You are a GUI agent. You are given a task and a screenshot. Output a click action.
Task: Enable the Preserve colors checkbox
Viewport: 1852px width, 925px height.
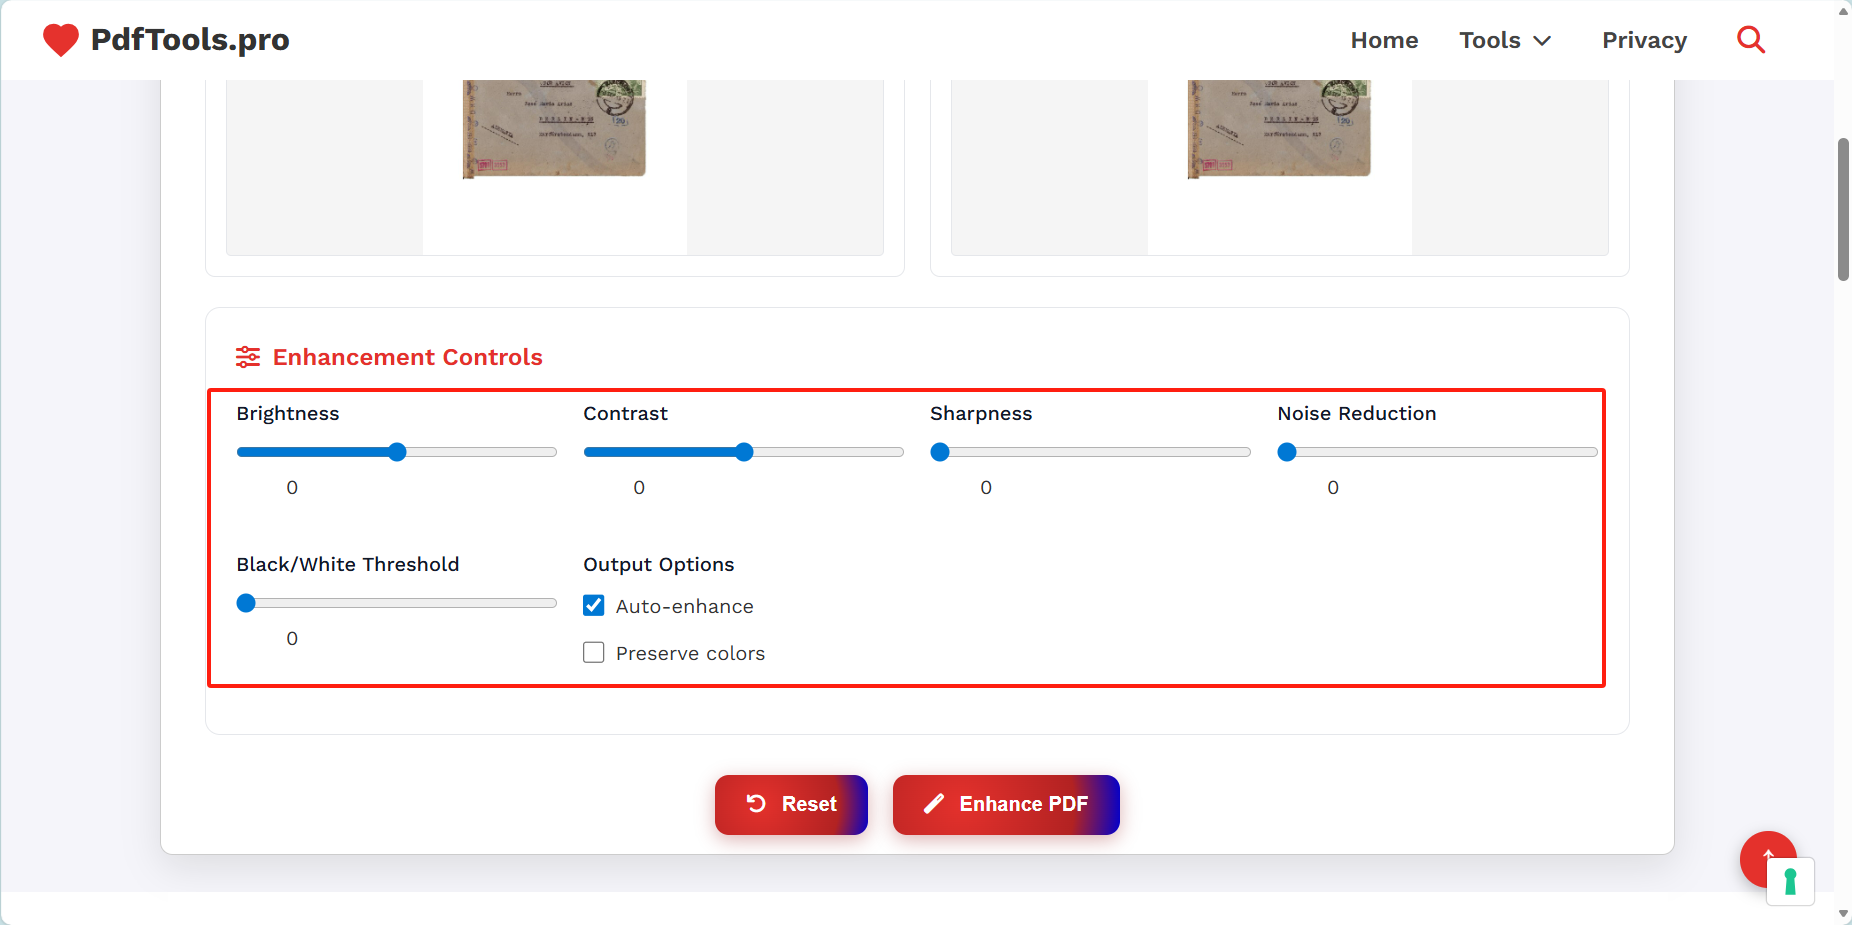[594, 653]
